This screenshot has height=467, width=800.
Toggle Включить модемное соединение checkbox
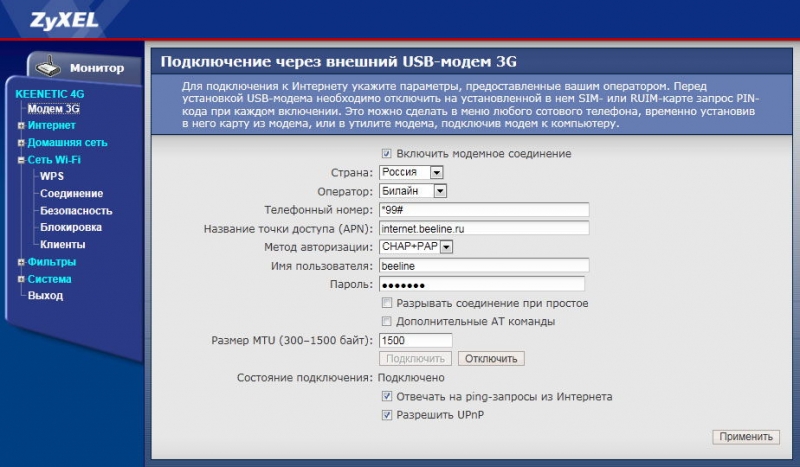coord(387,154)
